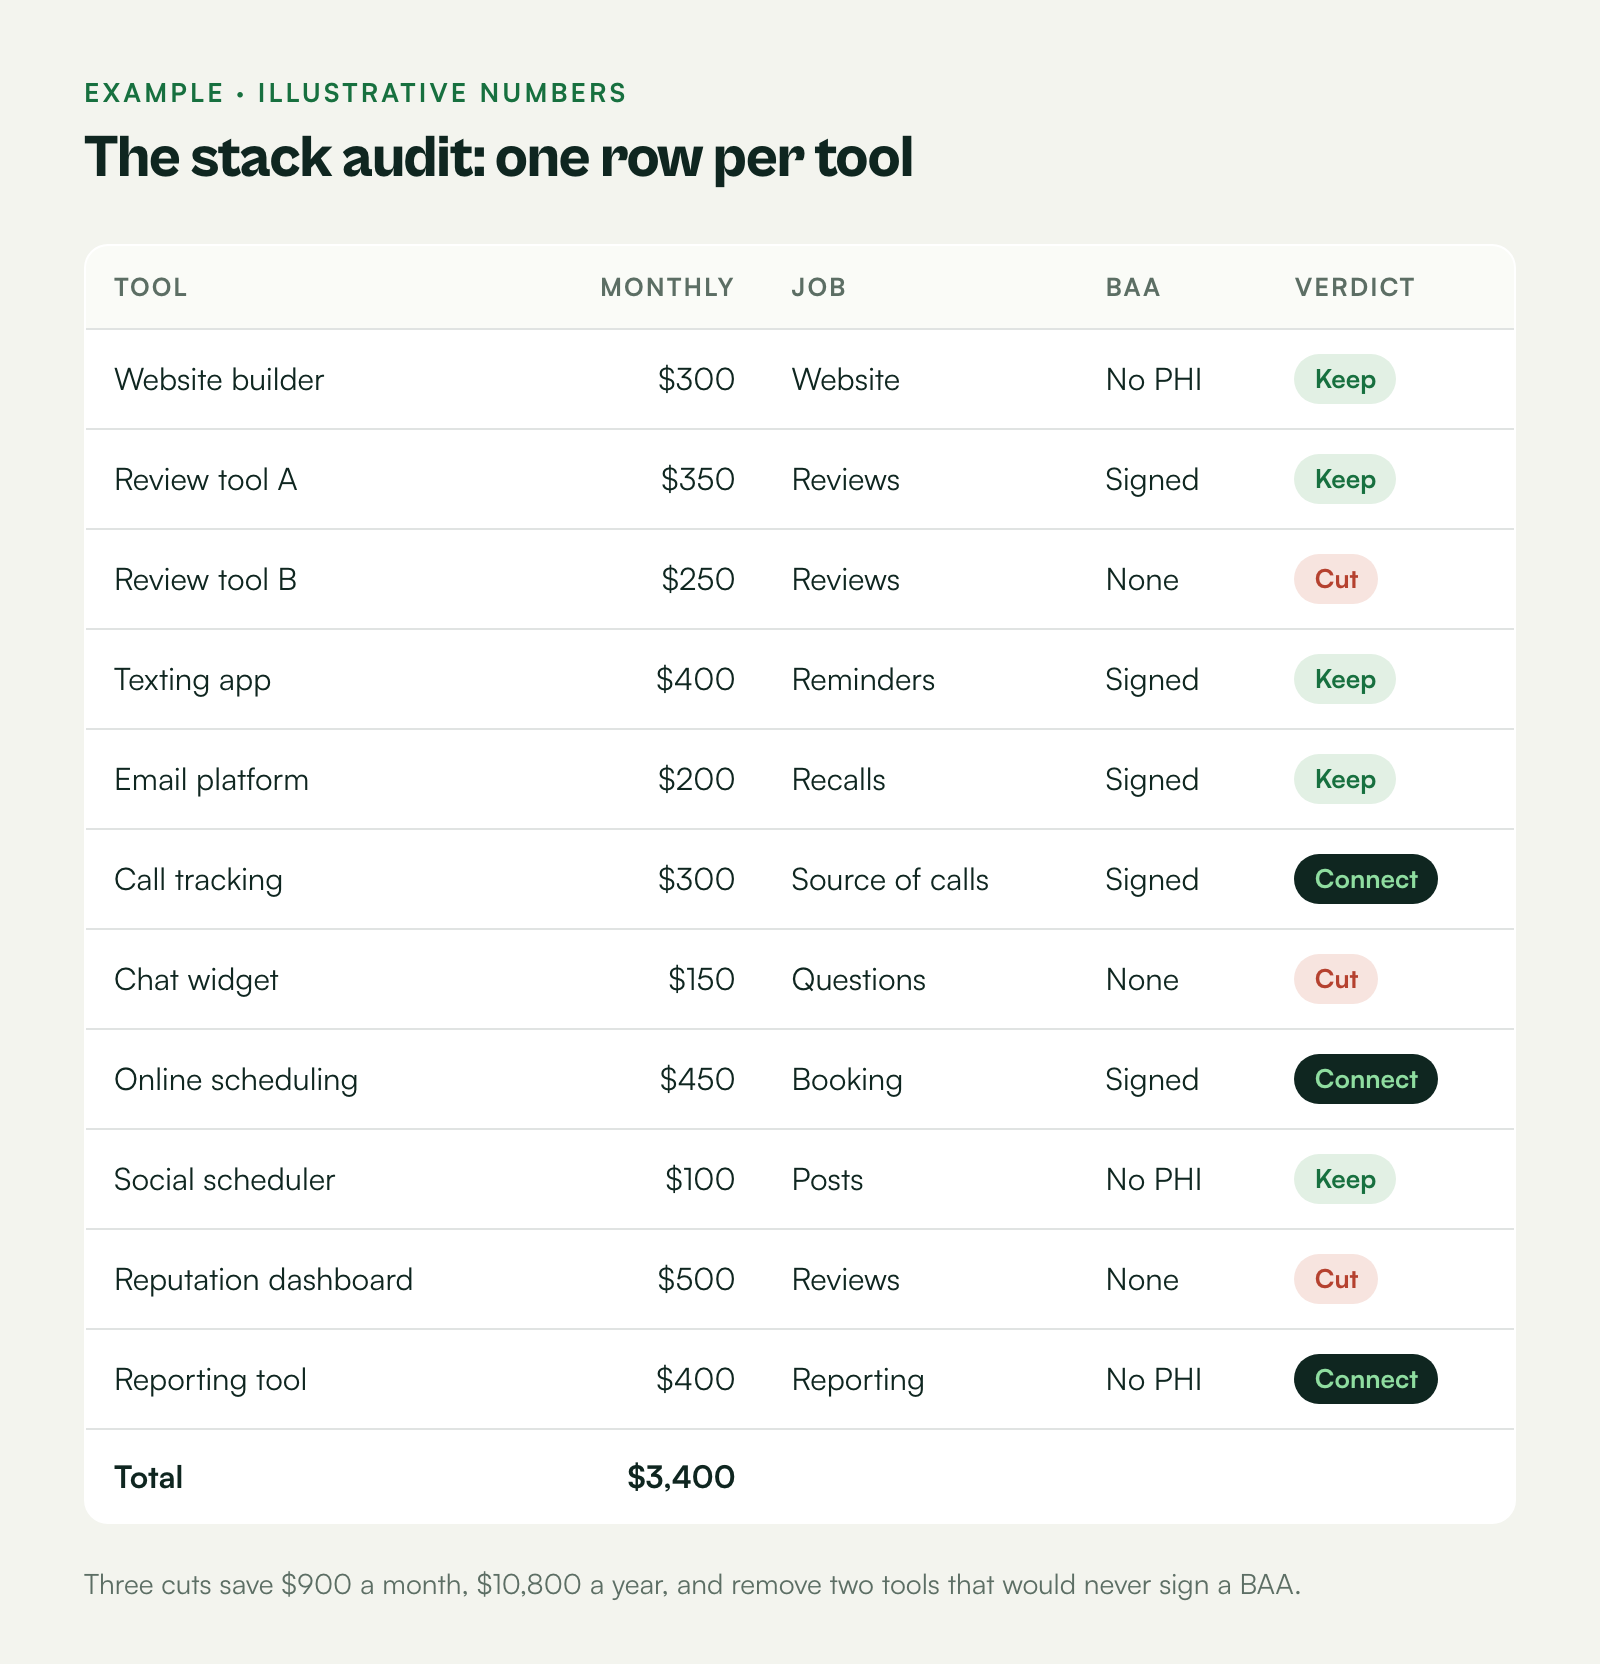Image resolution: width=1600 pixels, height=1664 pixels.
Task: Click the MONTHLY column header
Action: (667, 287)
